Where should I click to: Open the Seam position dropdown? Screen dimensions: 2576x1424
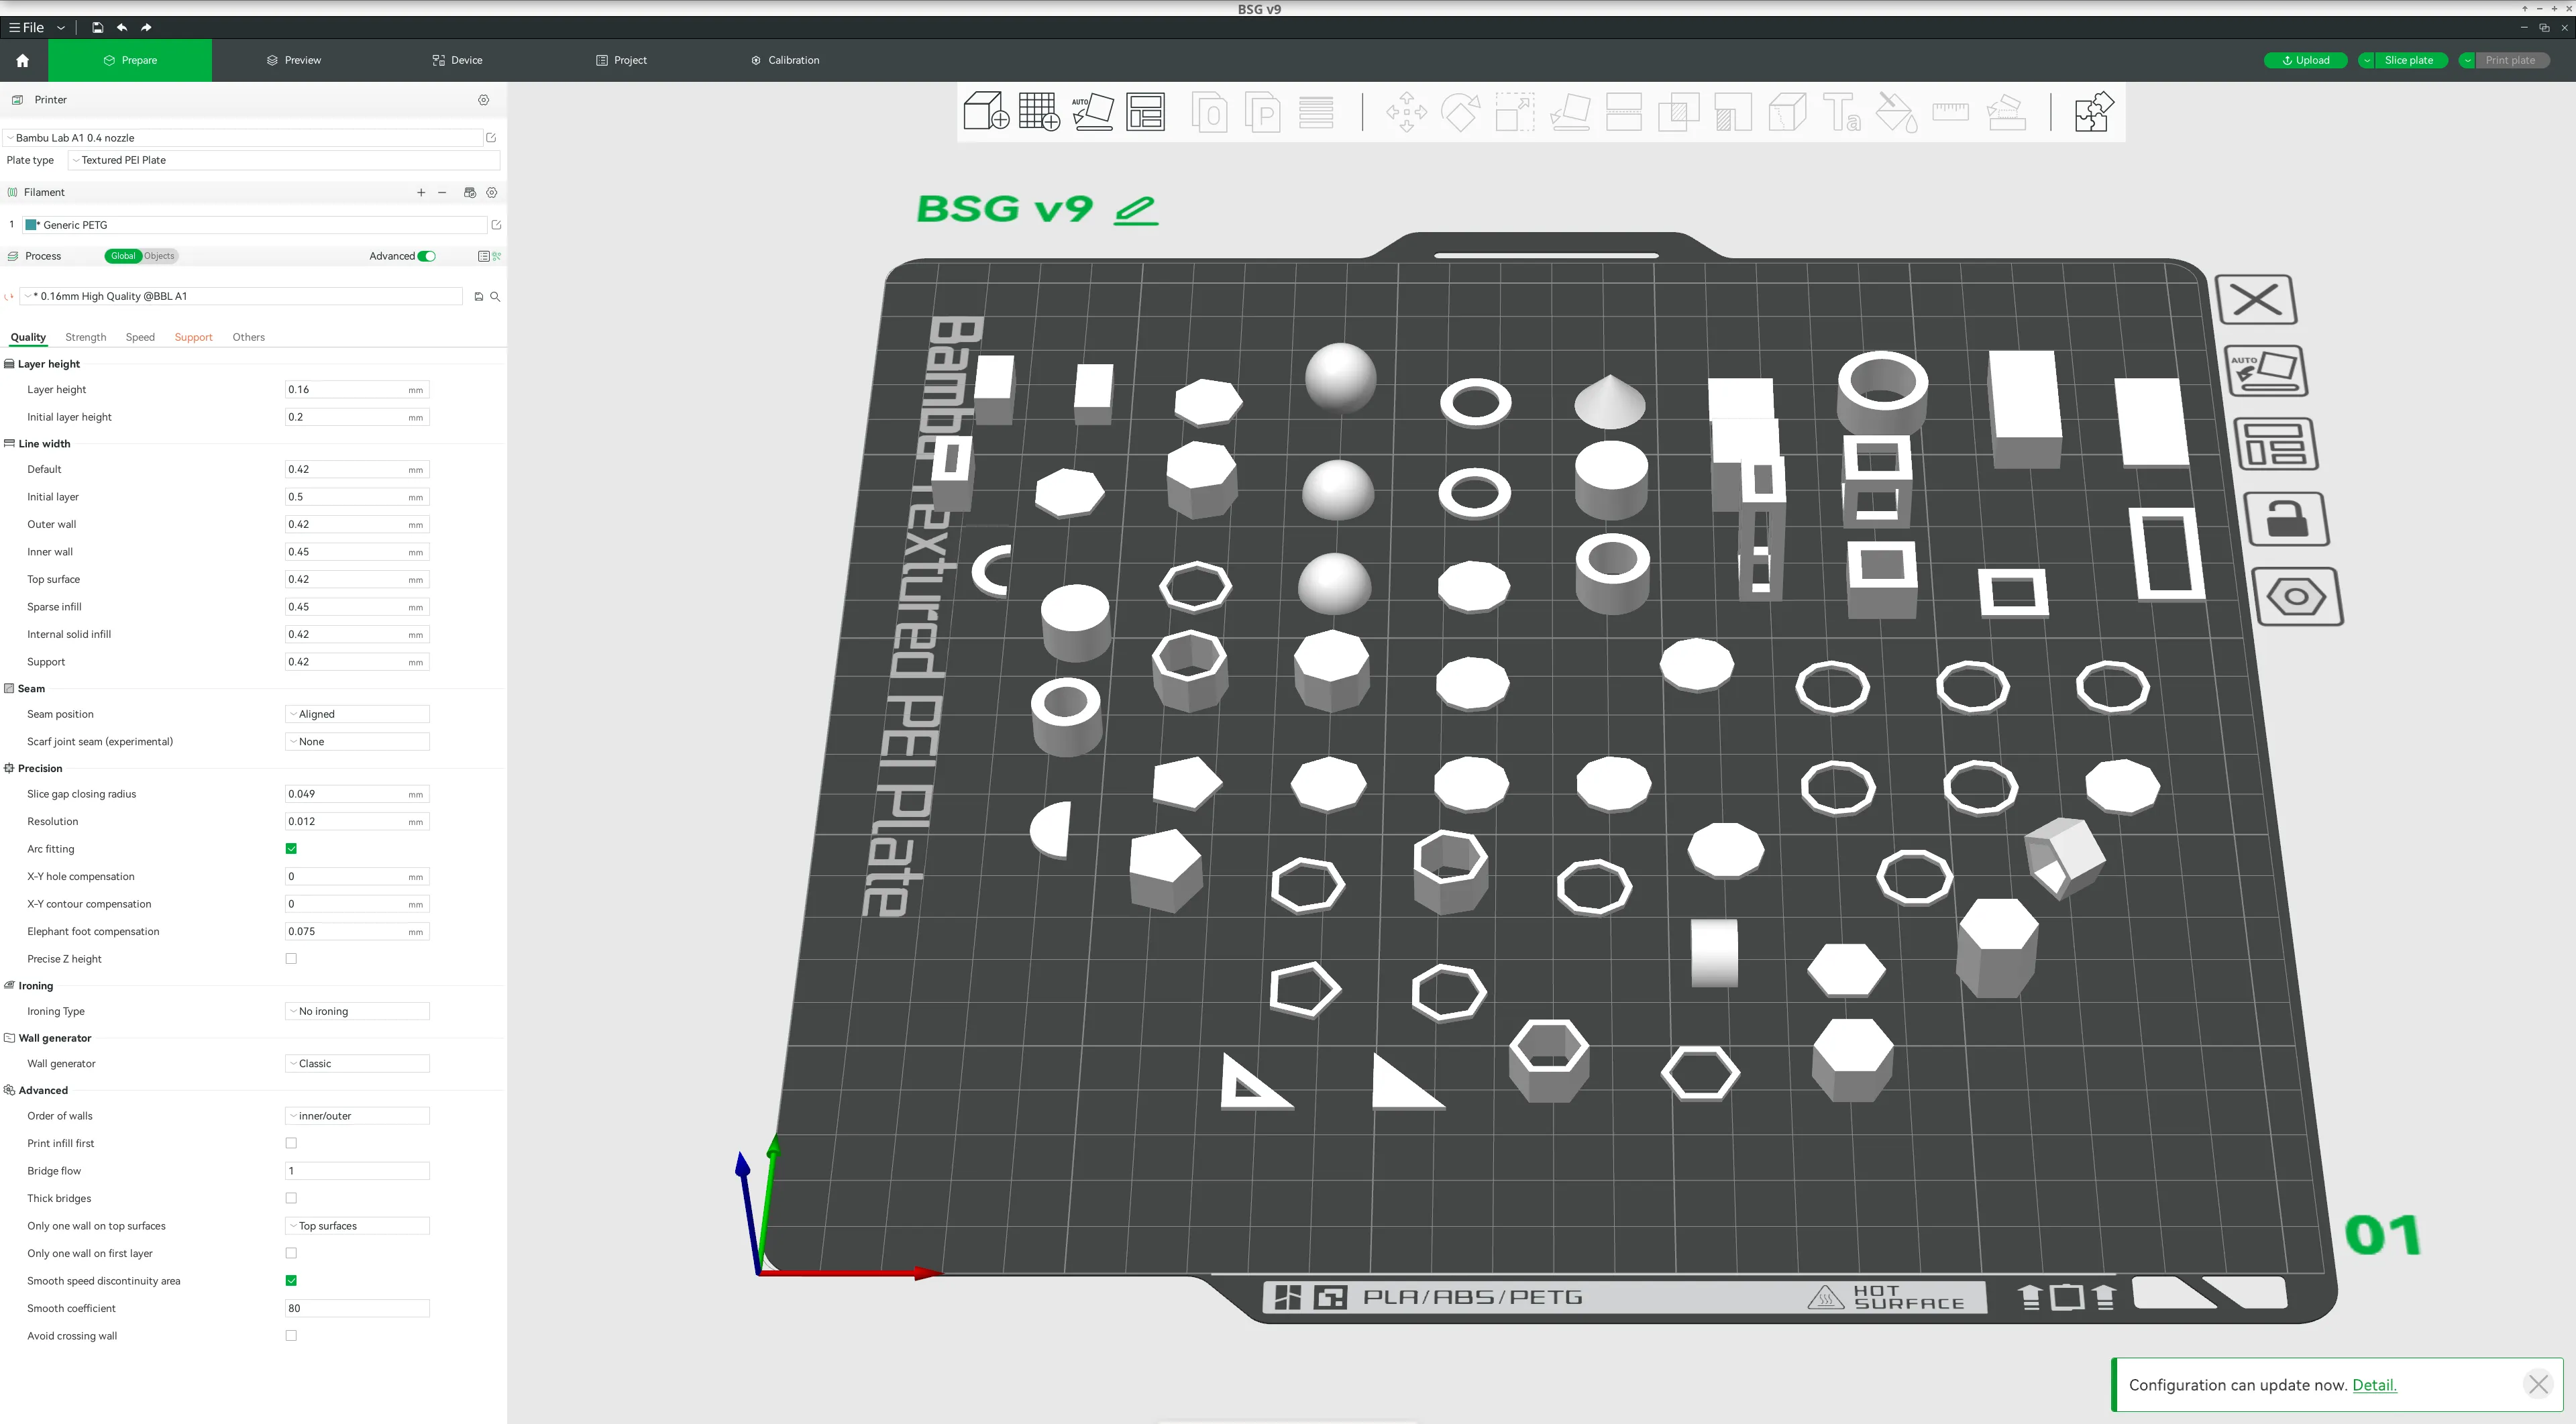tap(356, 713)
